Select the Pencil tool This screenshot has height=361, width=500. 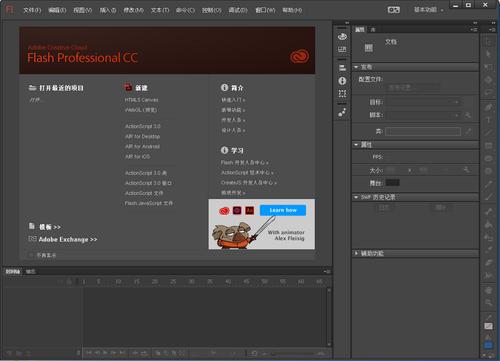click(x=488, y=184)
